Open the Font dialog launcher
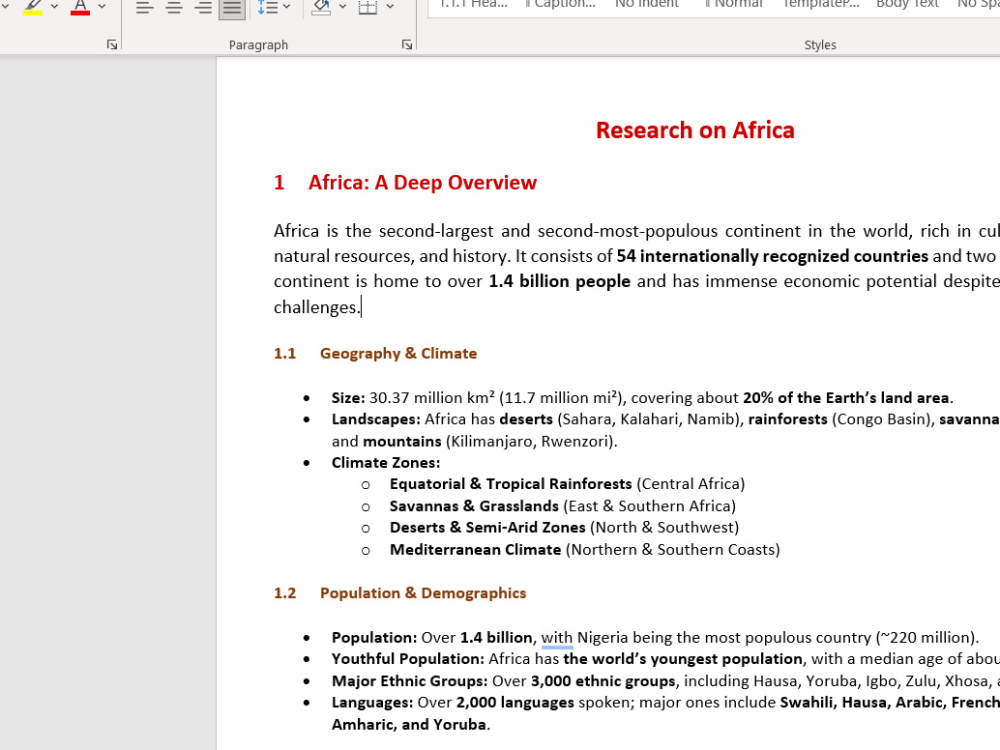Image resolution: width=1000 pixels, height=750 pixels. tap(112, 45)
